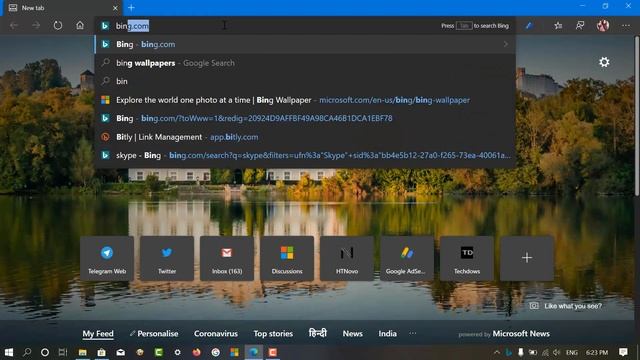Image resolution: width=640 pixels, height=360 pixels.
Task: Click the forward navigation arrow
Action: click(x=36, y=26)
